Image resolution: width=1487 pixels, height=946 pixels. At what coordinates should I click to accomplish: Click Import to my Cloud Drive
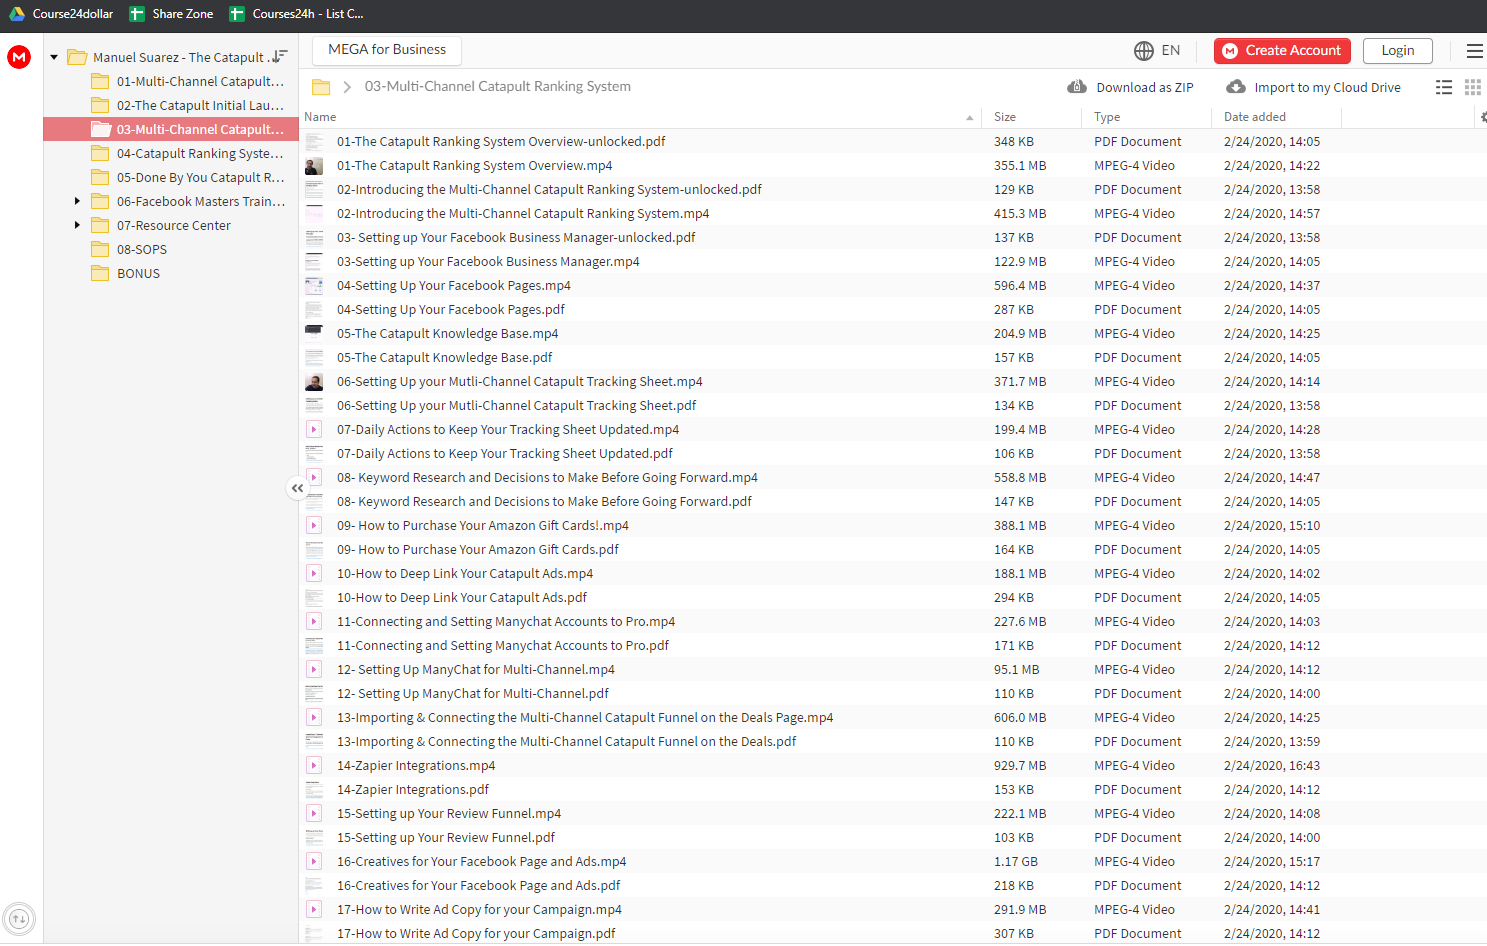point(1327,88)
